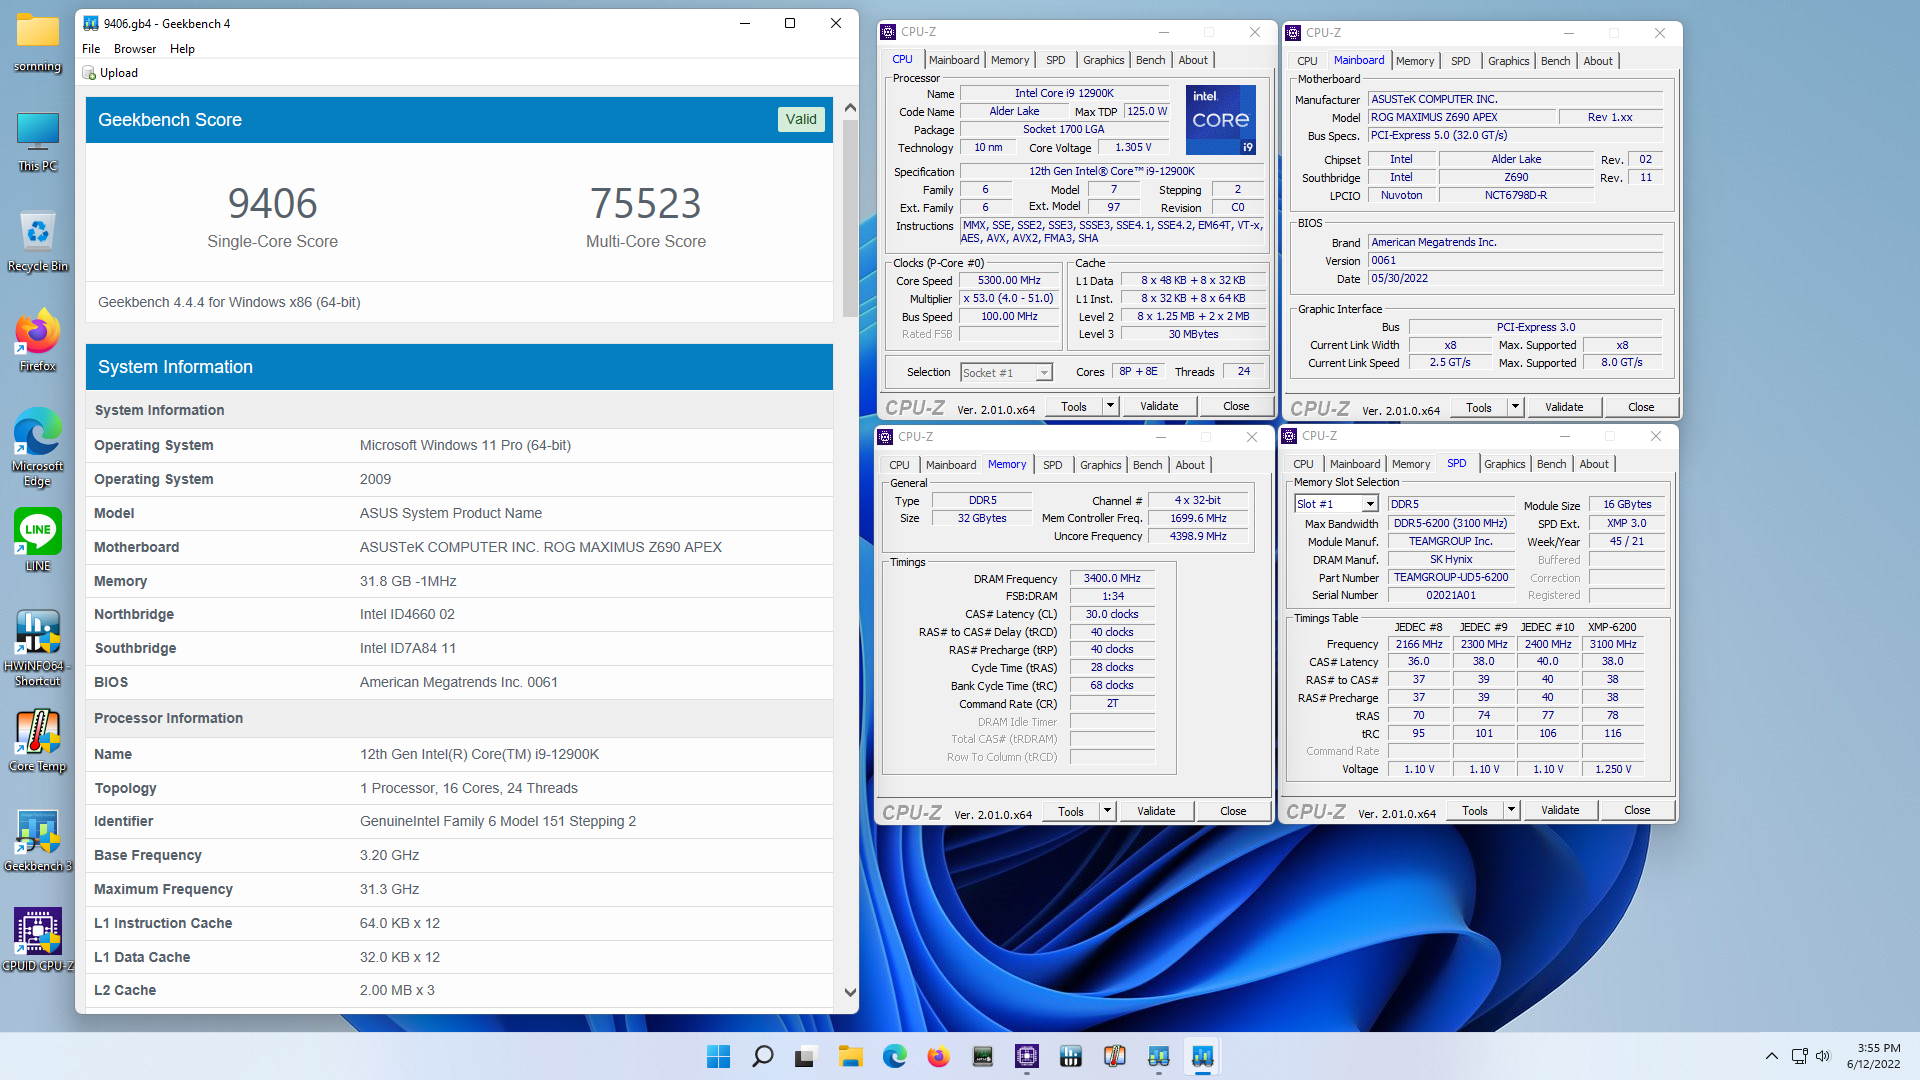Image resolution: width=1920 pixels, height=1080 pixels.
Task: Click the Part Number TEAMGROUP-UD5-6200 field
Action: pos(1451,577)
